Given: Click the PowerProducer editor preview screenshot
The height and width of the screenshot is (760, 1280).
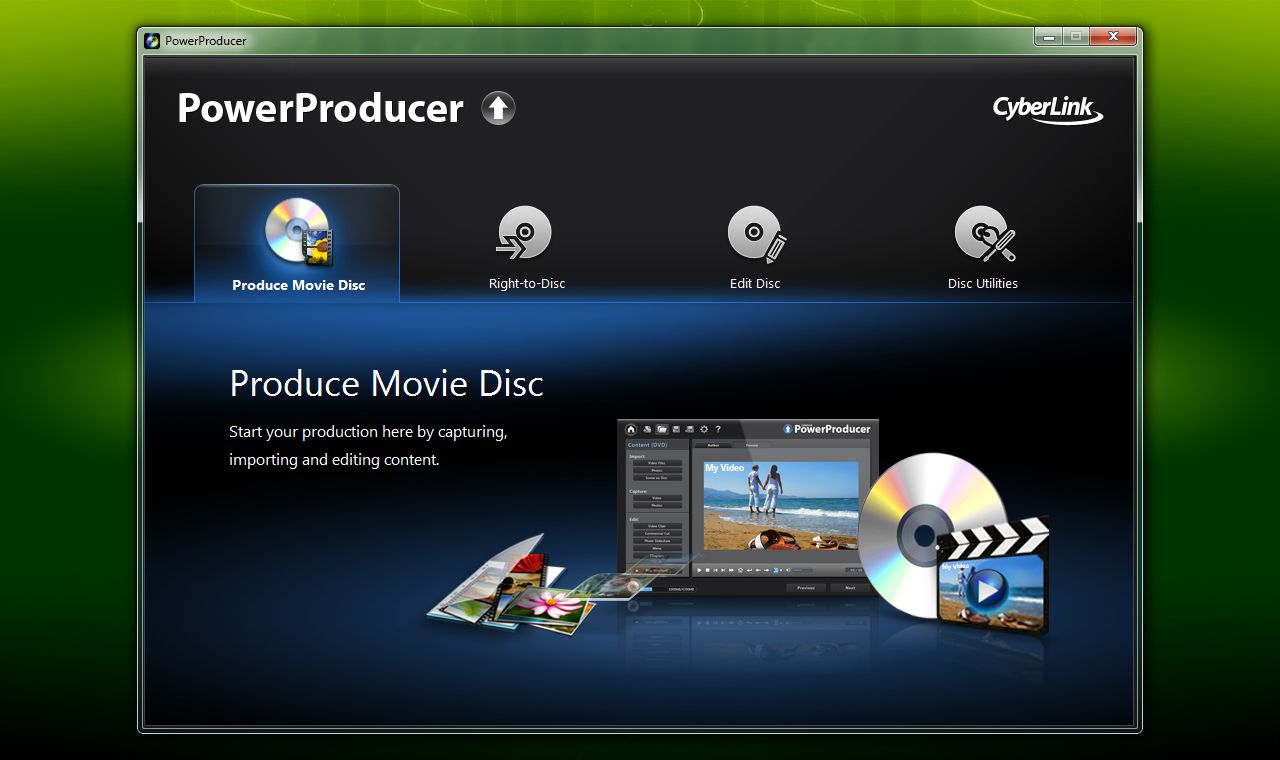Looking at the screenshot, I should coord(748,508).
